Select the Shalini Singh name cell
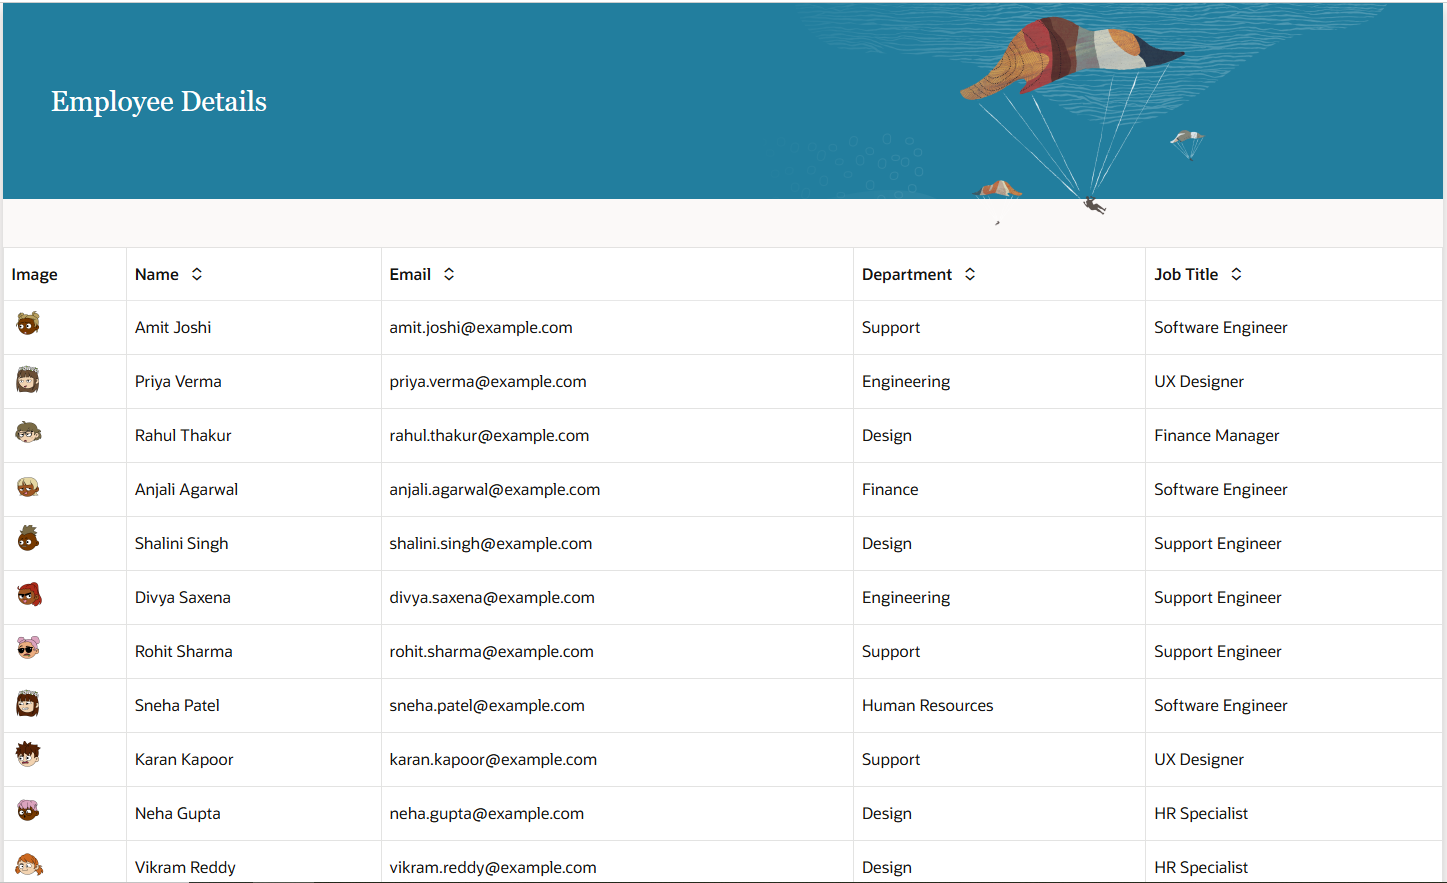 pos(182,544)
